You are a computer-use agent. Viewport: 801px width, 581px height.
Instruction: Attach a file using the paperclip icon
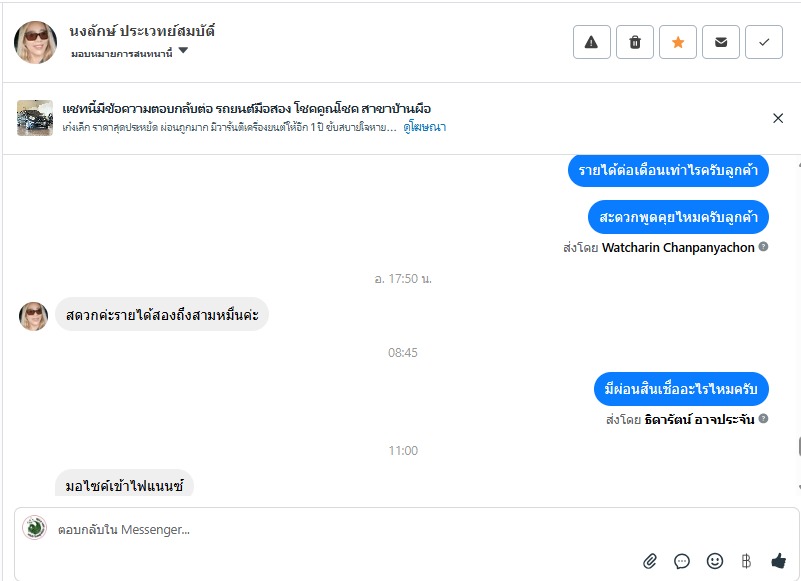tap(650, 561)
